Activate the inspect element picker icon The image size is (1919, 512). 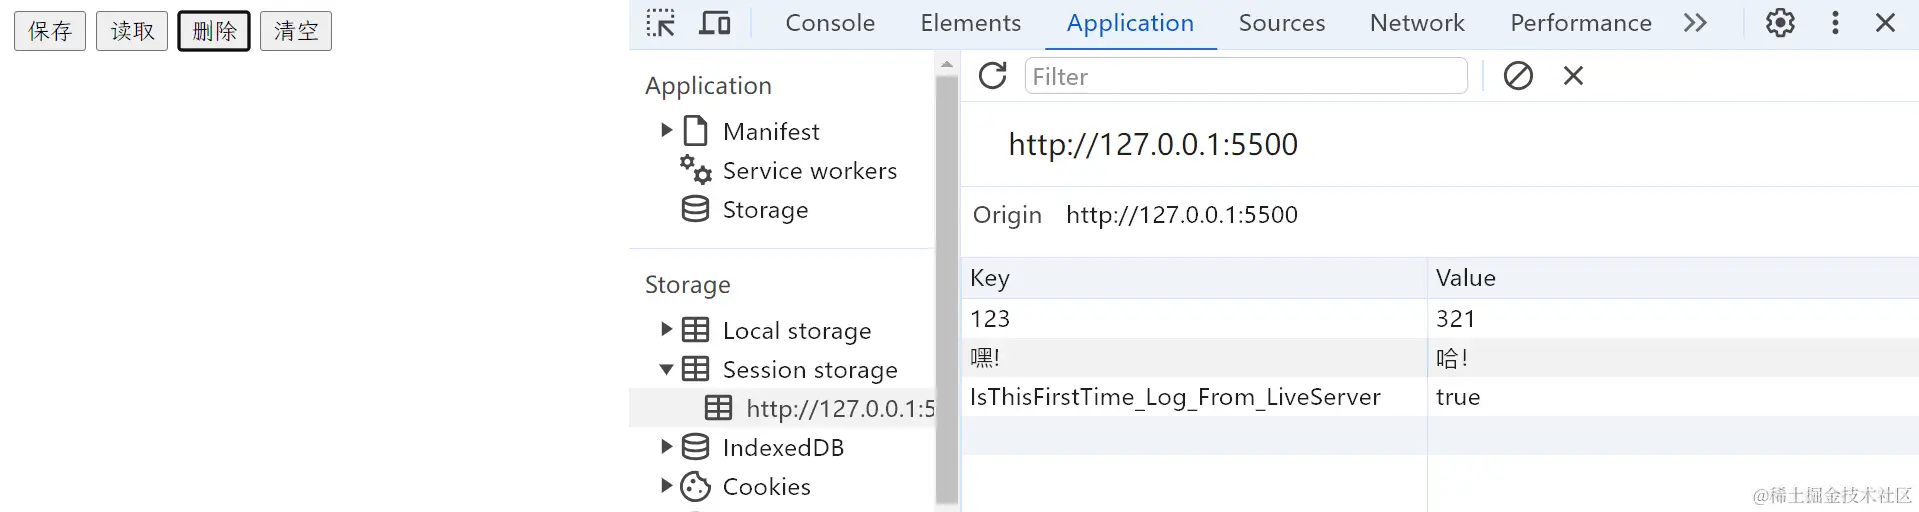(x=660, y=23)
